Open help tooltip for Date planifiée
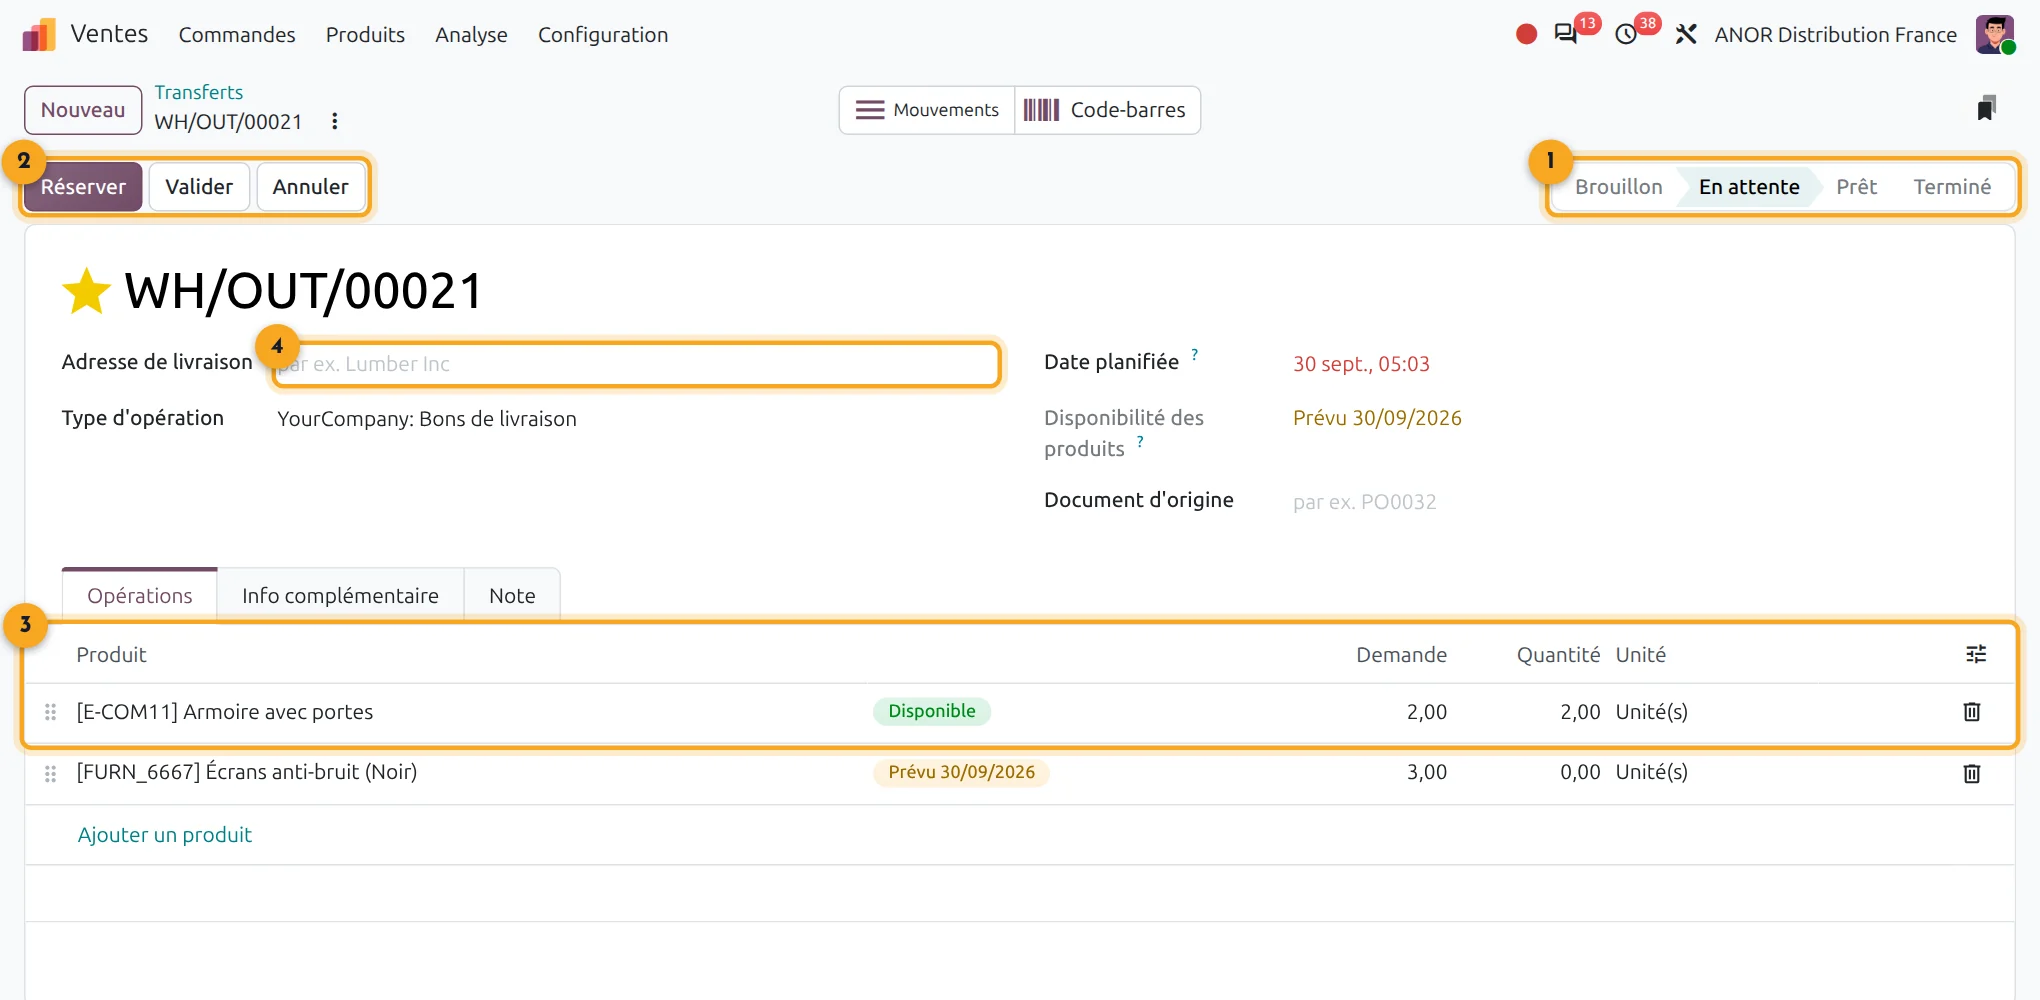2040x1000 pixels. click(x=1194, y=355)
